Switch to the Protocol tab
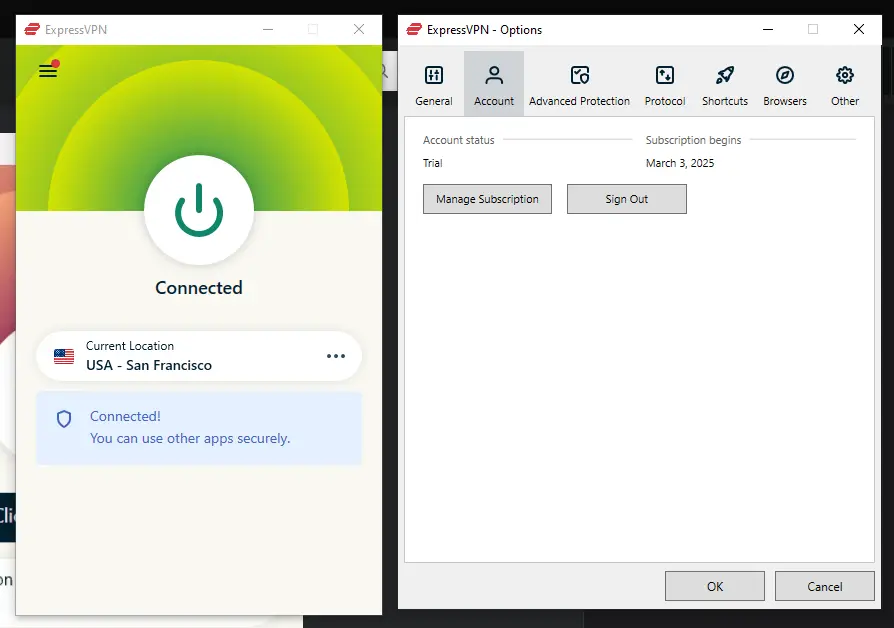This screenshot has width=894, height=628. (665, 85)
